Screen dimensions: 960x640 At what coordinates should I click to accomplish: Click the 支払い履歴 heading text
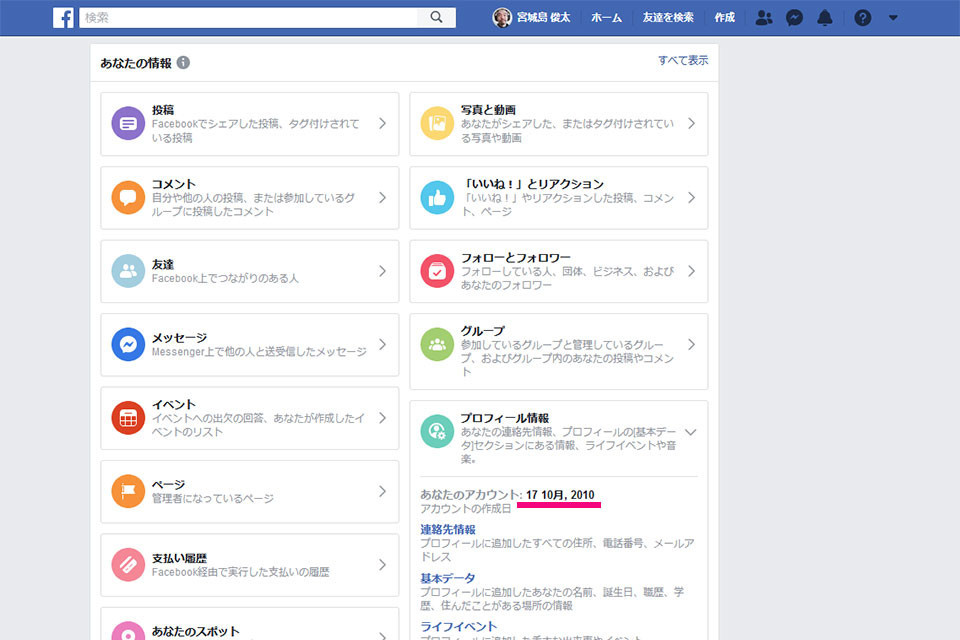(179, 558)
